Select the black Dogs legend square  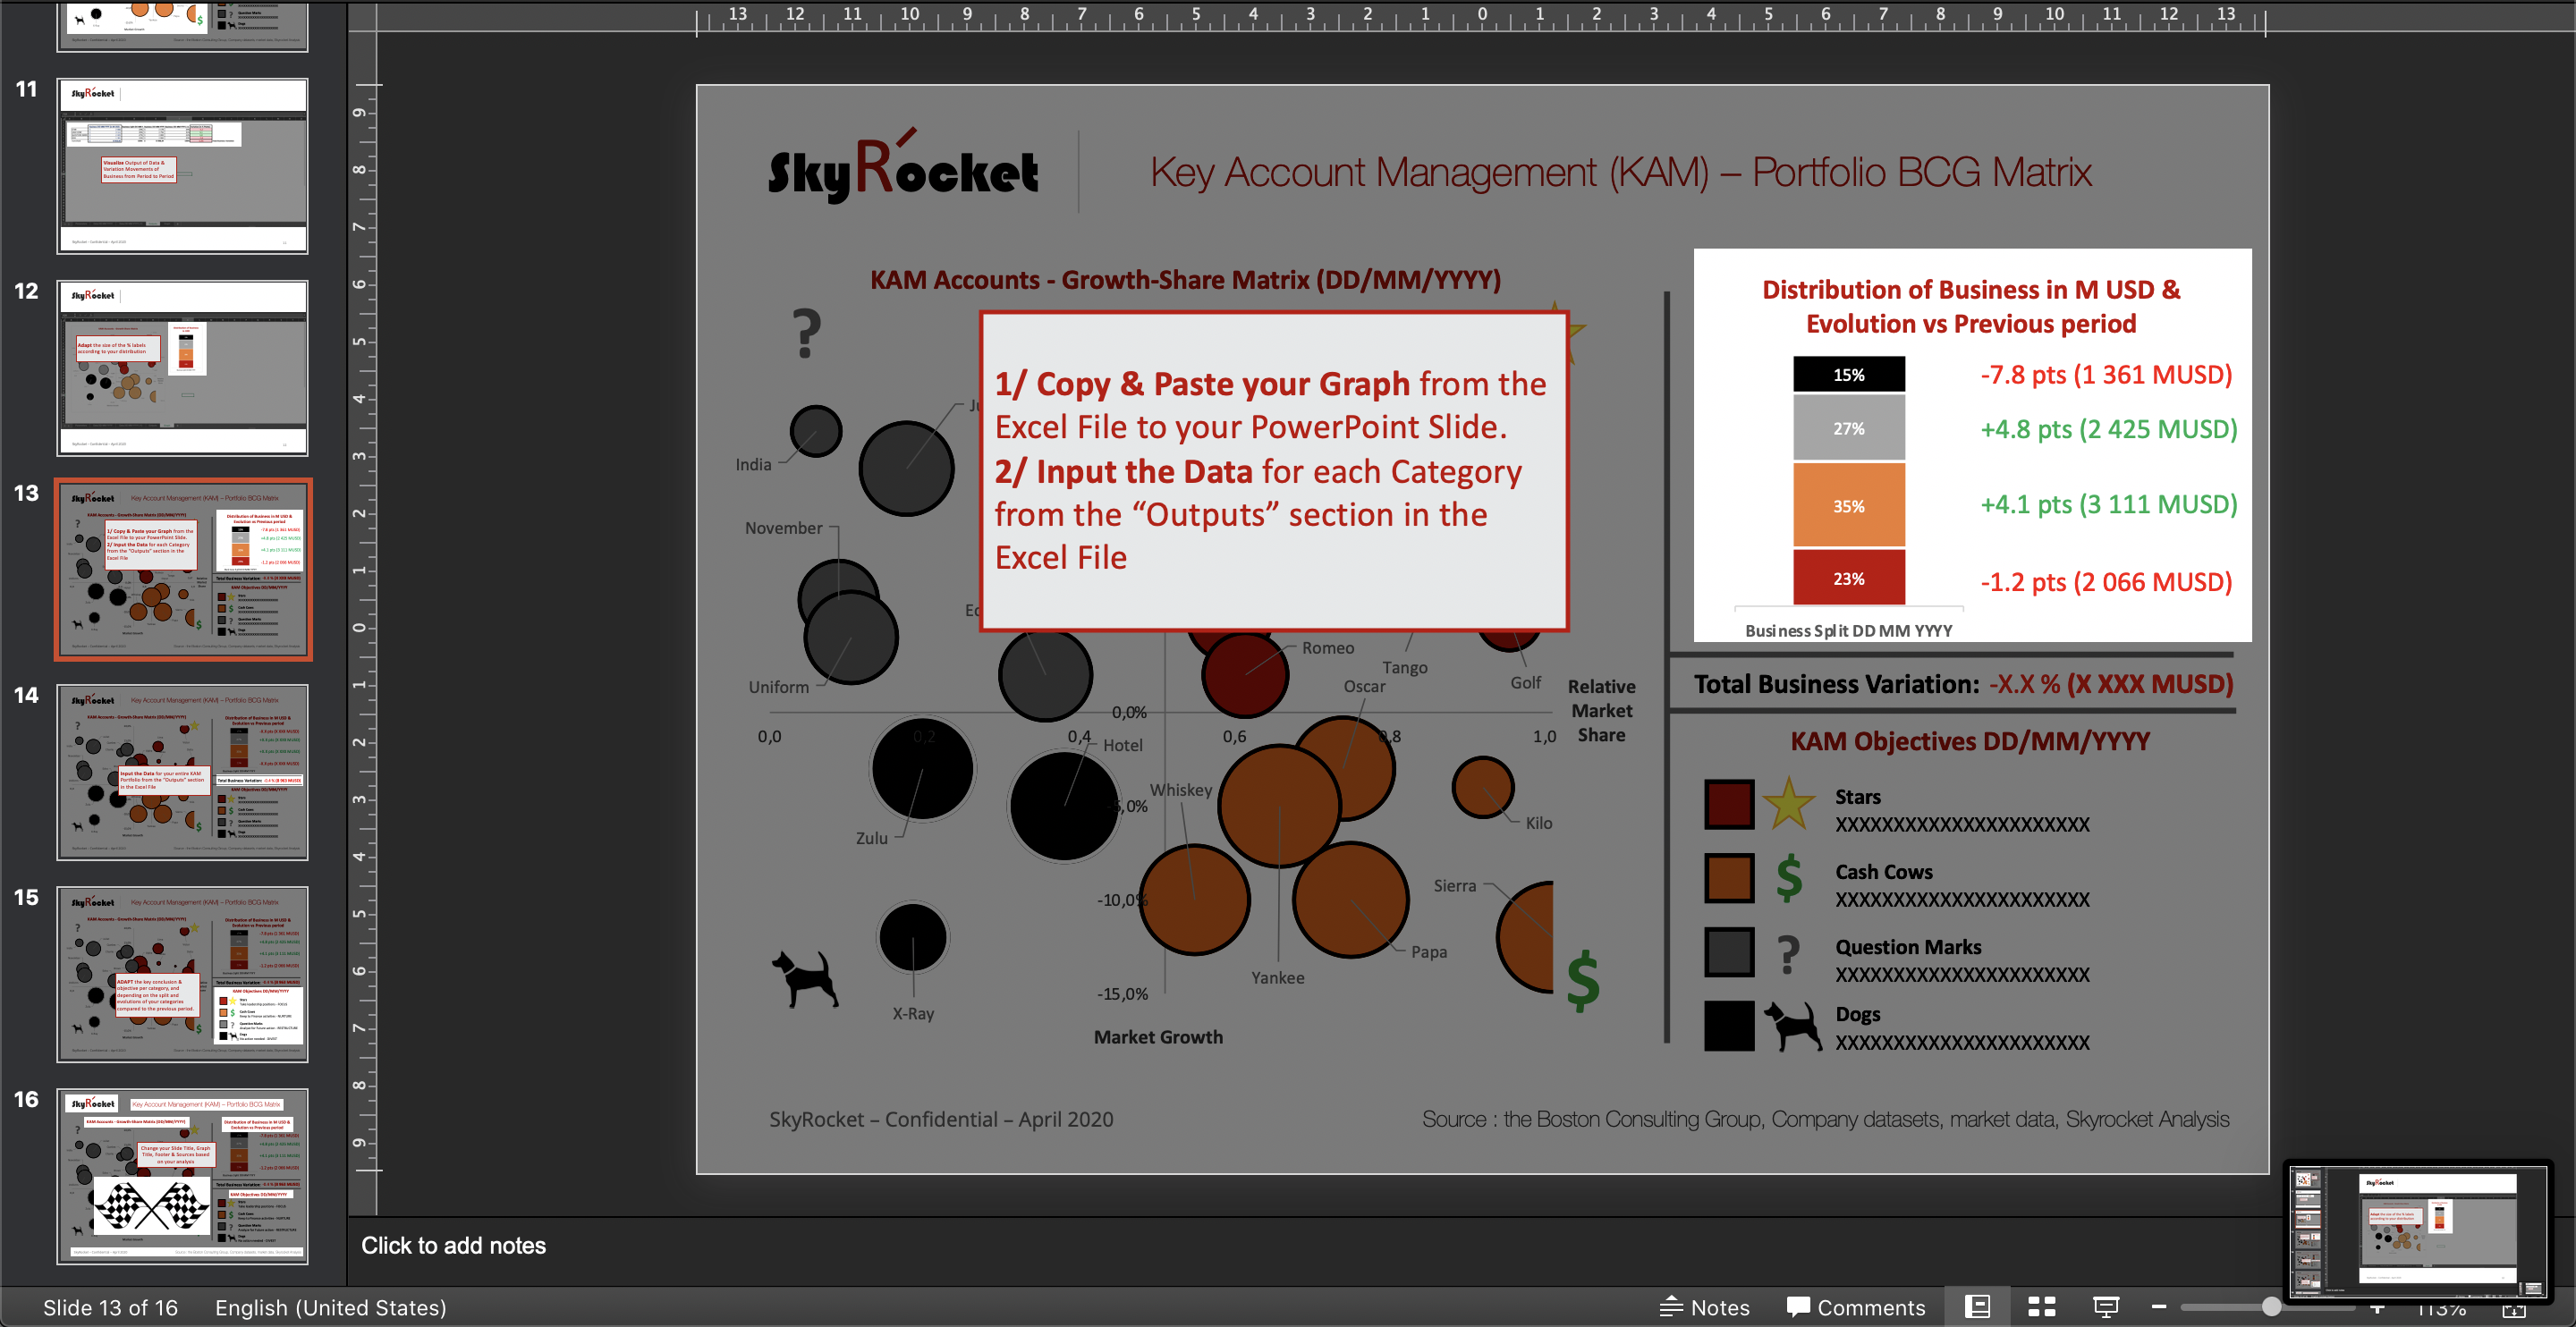(1729, 1026)
